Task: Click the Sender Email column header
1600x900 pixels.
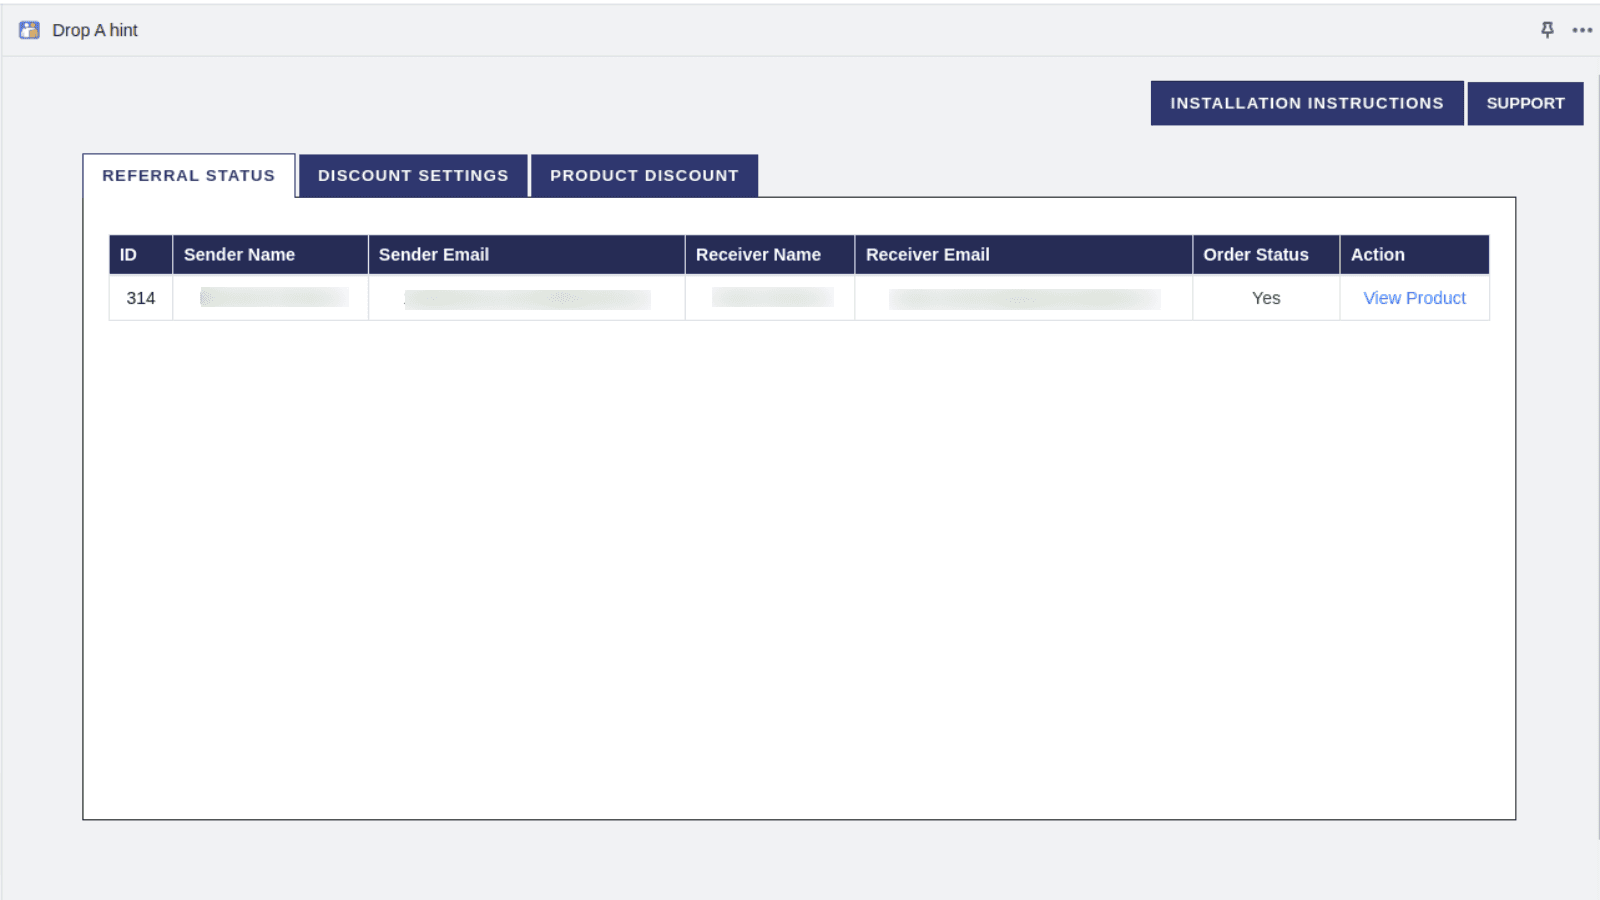Action: (x=434, y=255)
